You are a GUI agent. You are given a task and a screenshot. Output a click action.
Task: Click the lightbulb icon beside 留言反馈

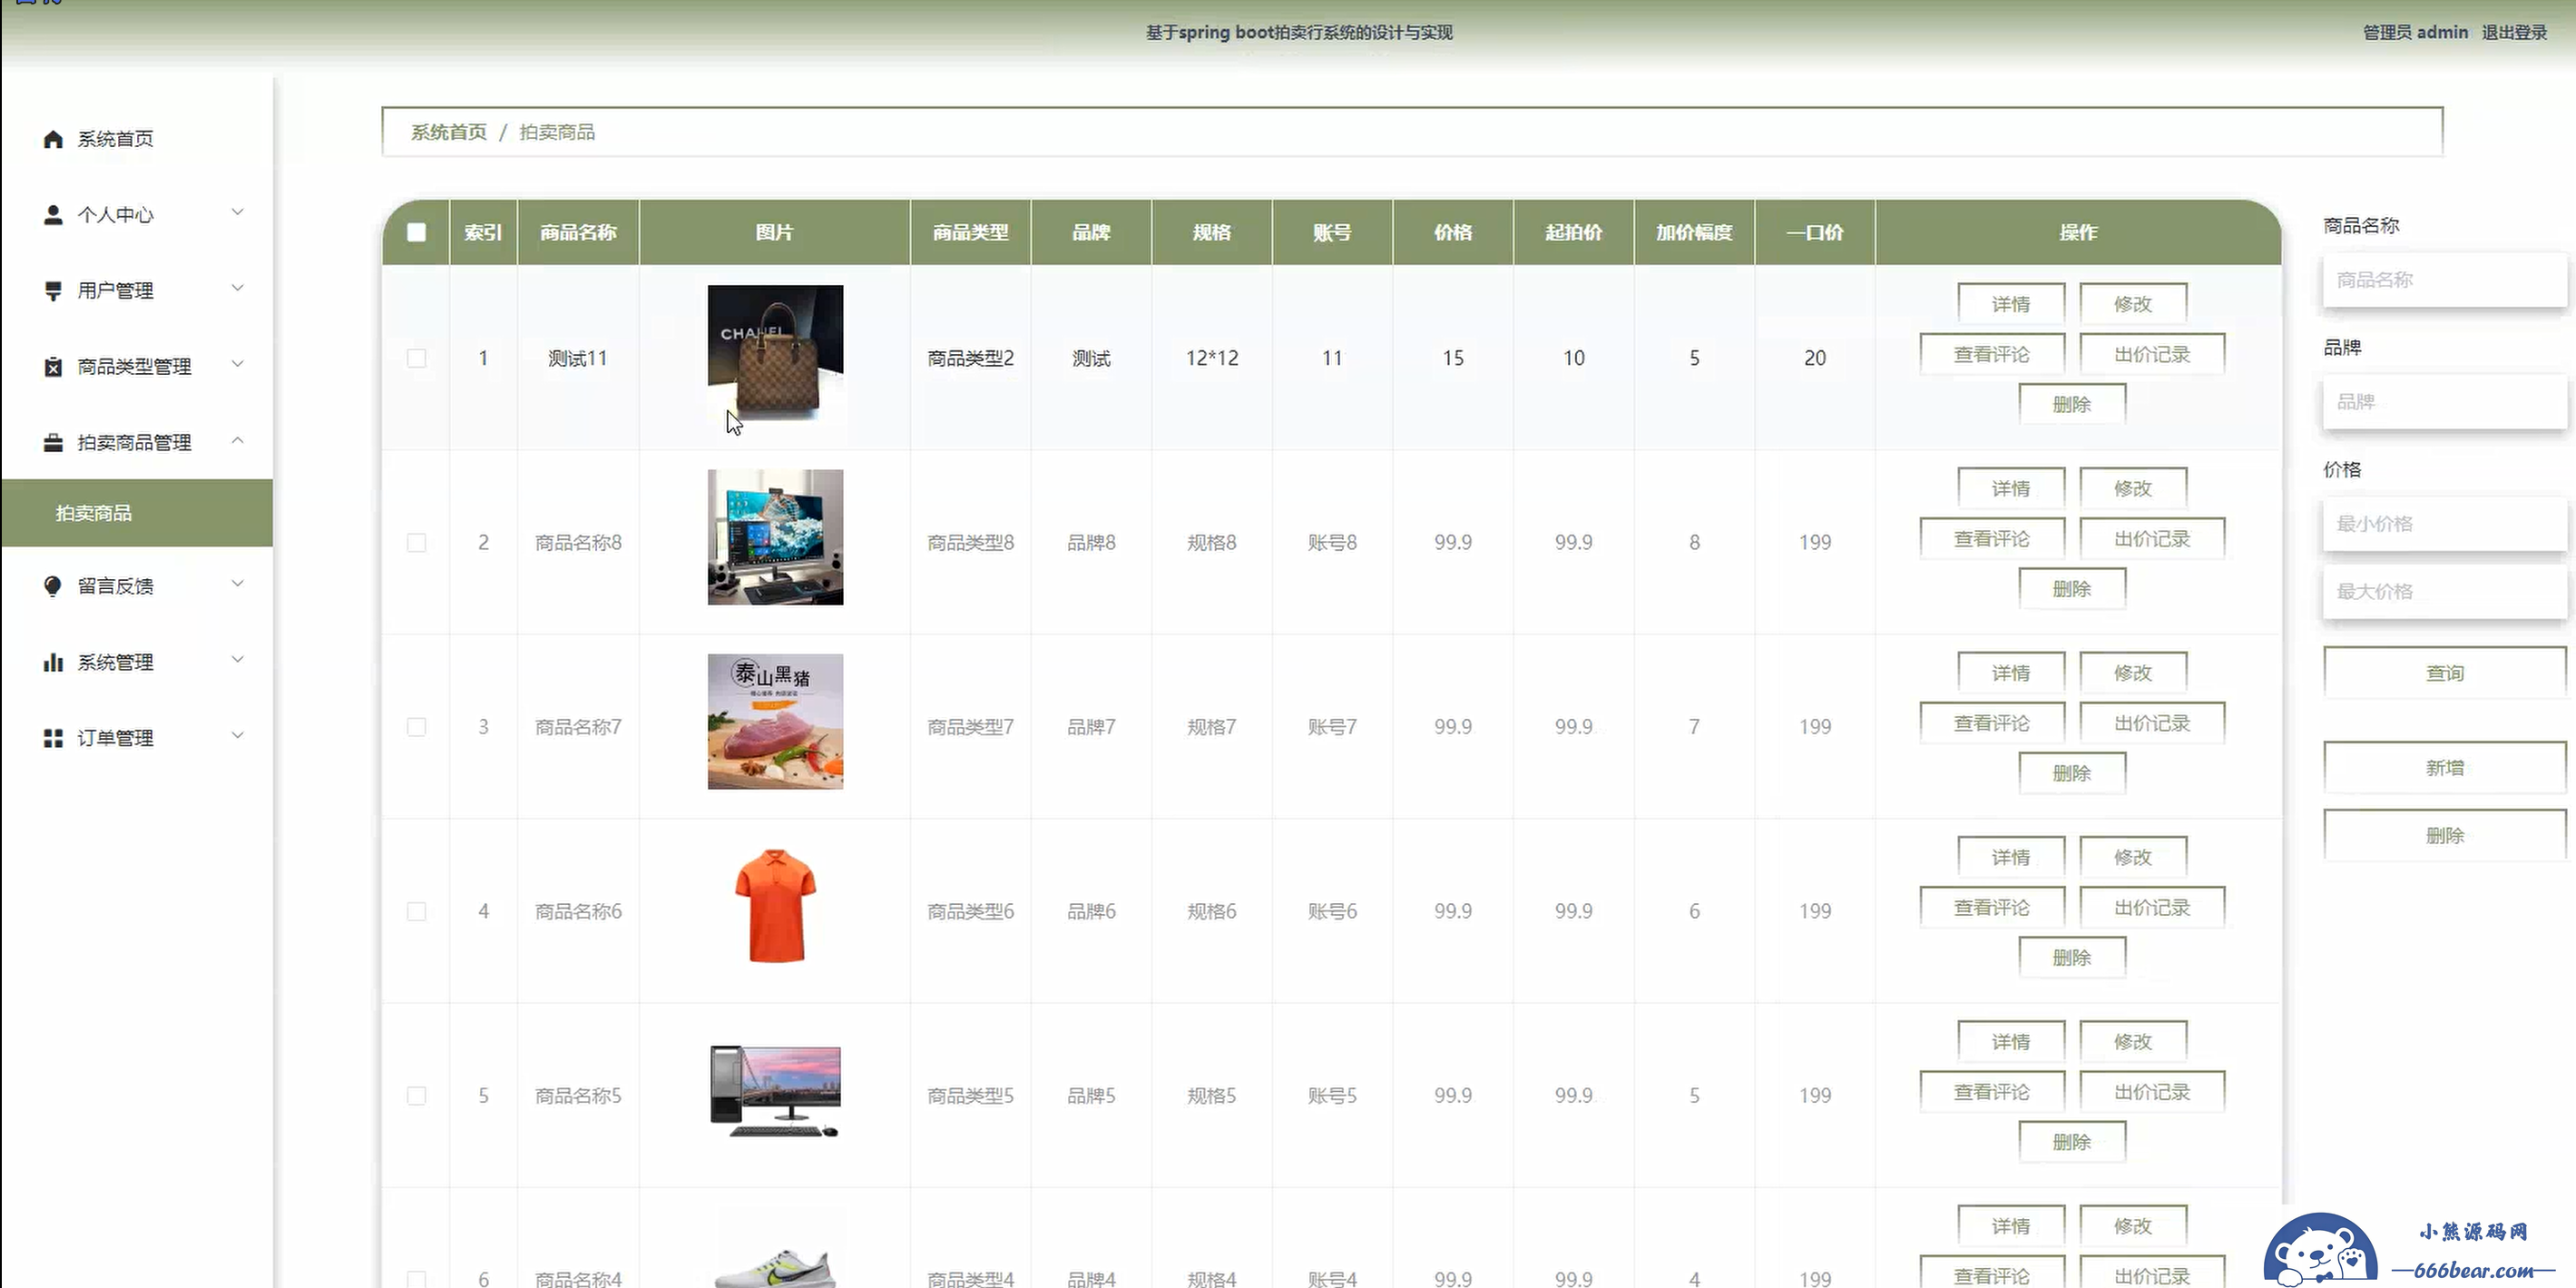(53, 586)
